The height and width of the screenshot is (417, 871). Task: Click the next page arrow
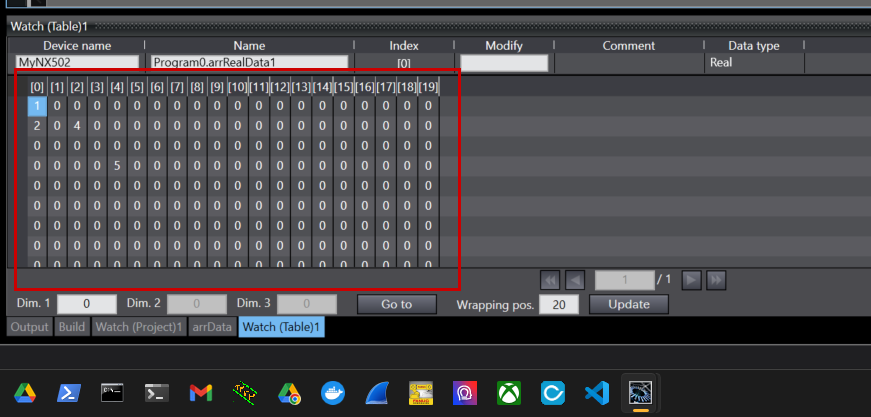point(690,280)
